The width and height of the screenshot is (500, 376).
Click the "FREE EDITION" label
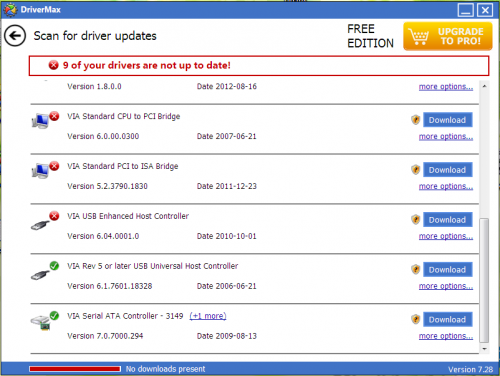(370, 36)
